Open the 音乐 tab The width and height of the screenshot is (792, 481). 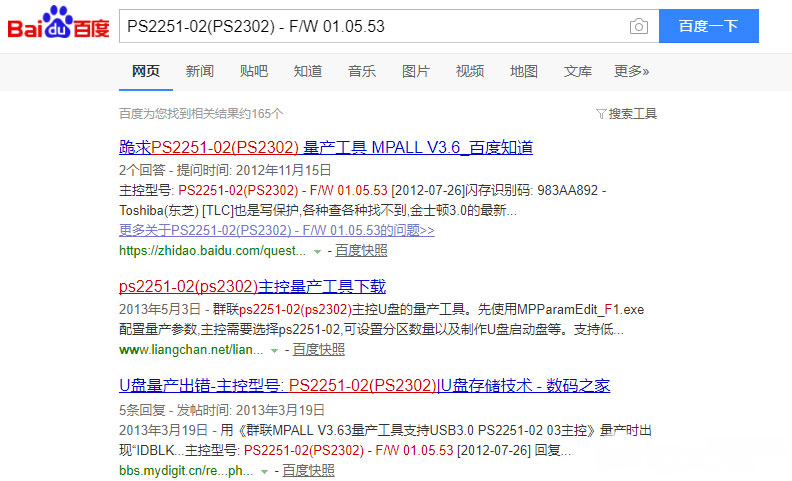[362, 71]
